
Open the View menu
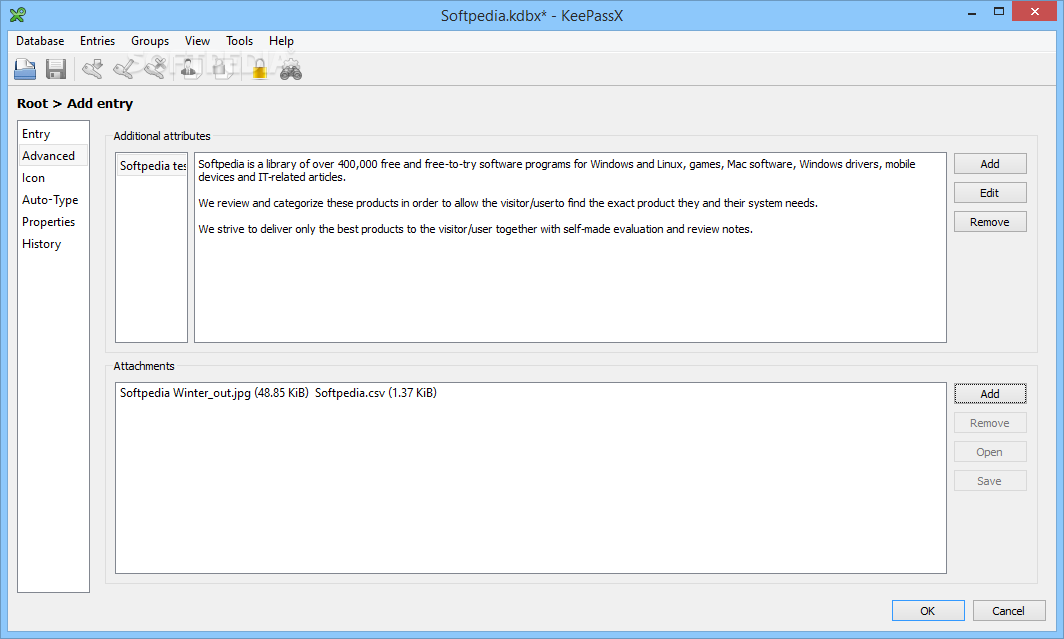tap(197, 41)
